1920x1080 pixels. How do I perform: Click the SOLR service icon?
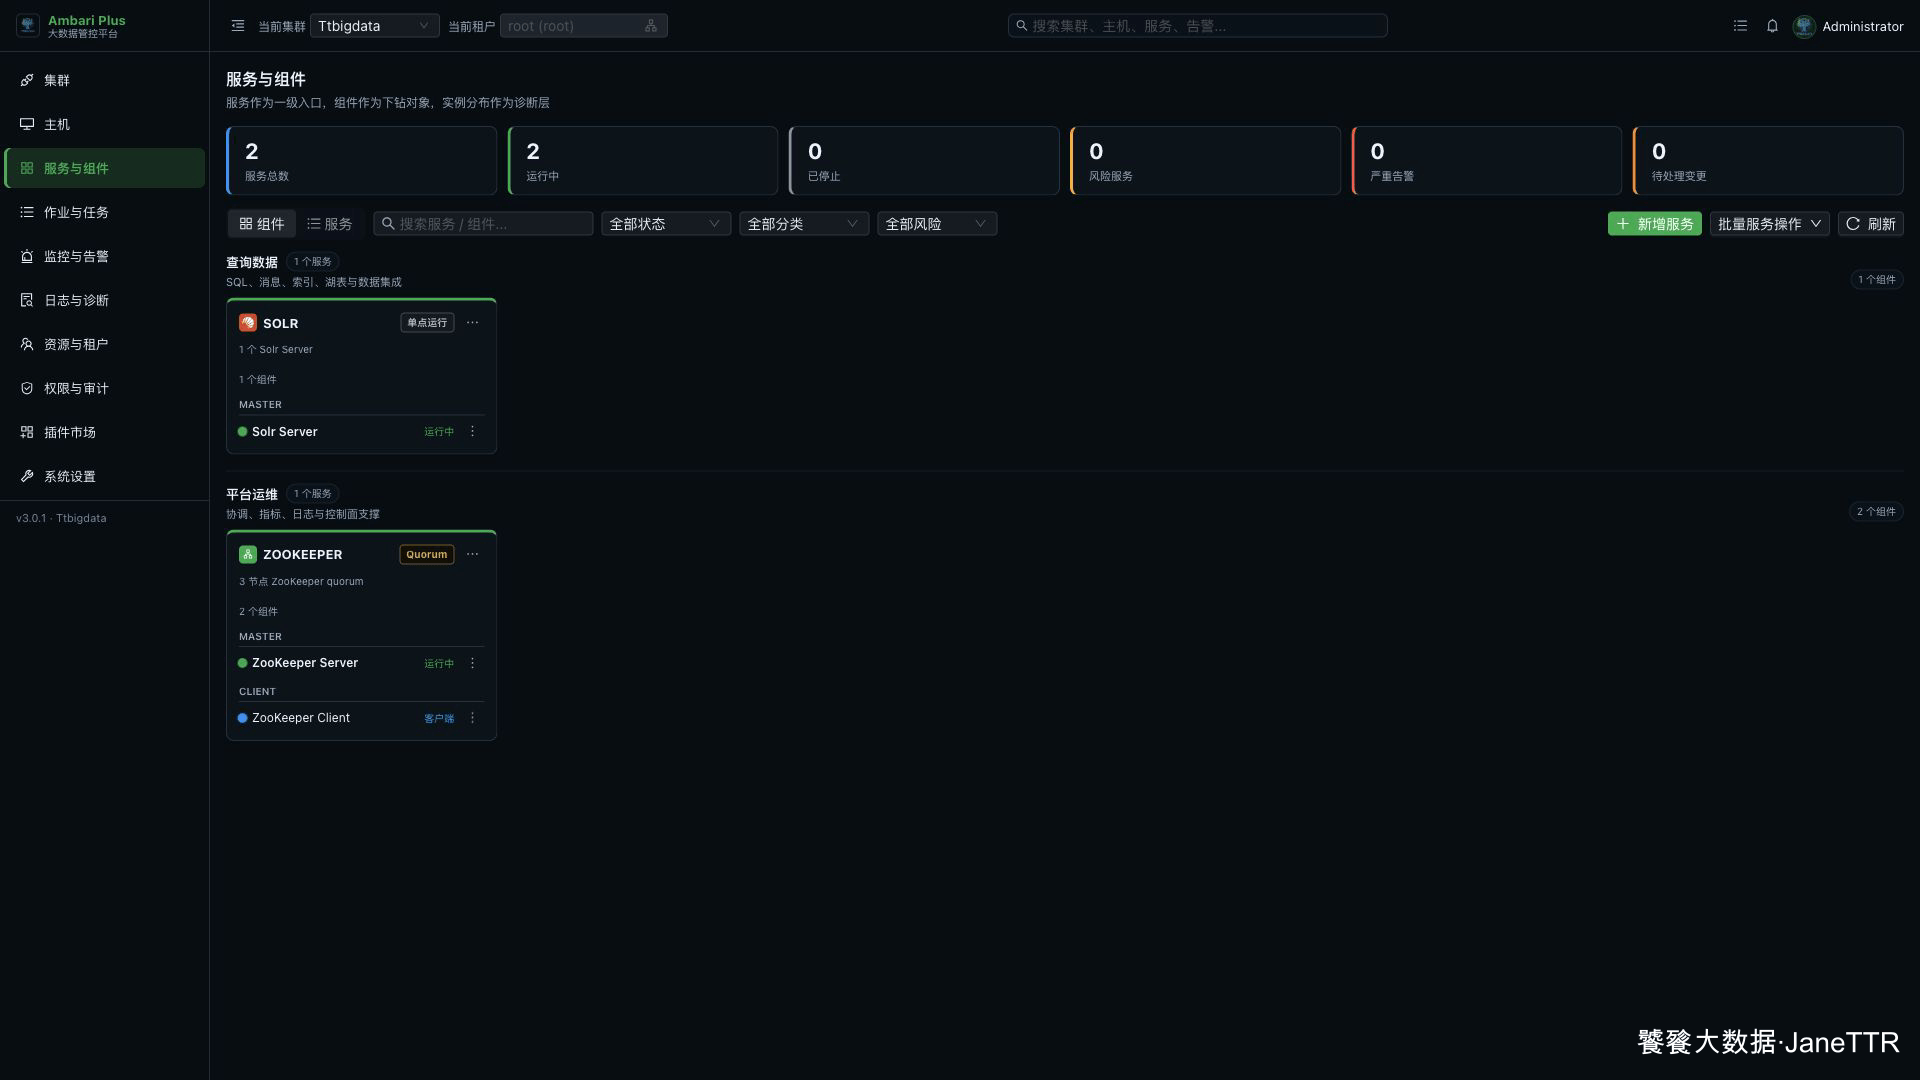pyautogui.click(x=247, y=323)
